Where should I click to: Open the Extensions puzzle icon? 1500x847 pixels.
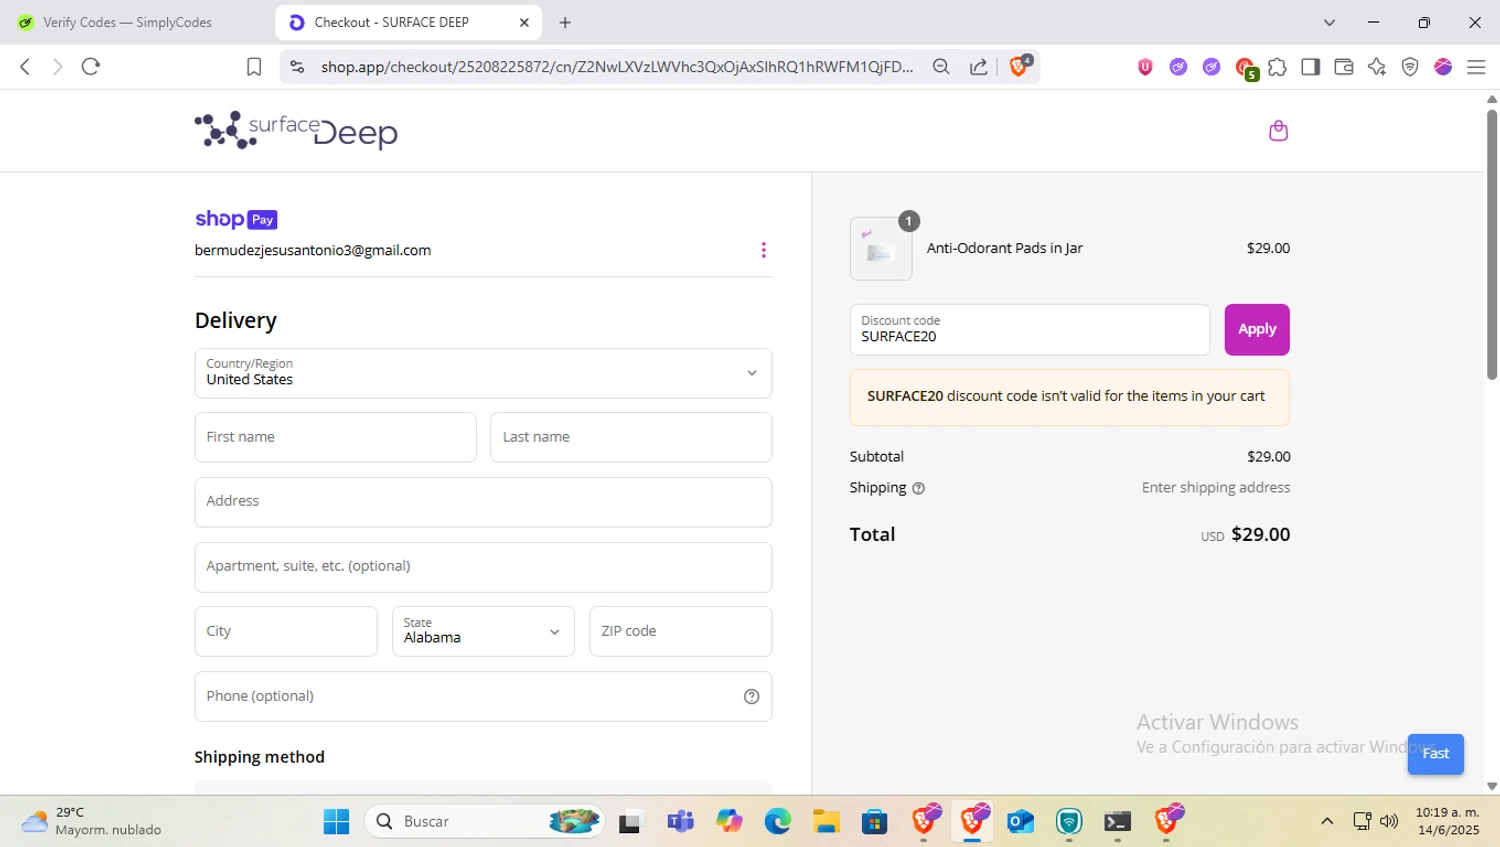[x=1277, y=67]
